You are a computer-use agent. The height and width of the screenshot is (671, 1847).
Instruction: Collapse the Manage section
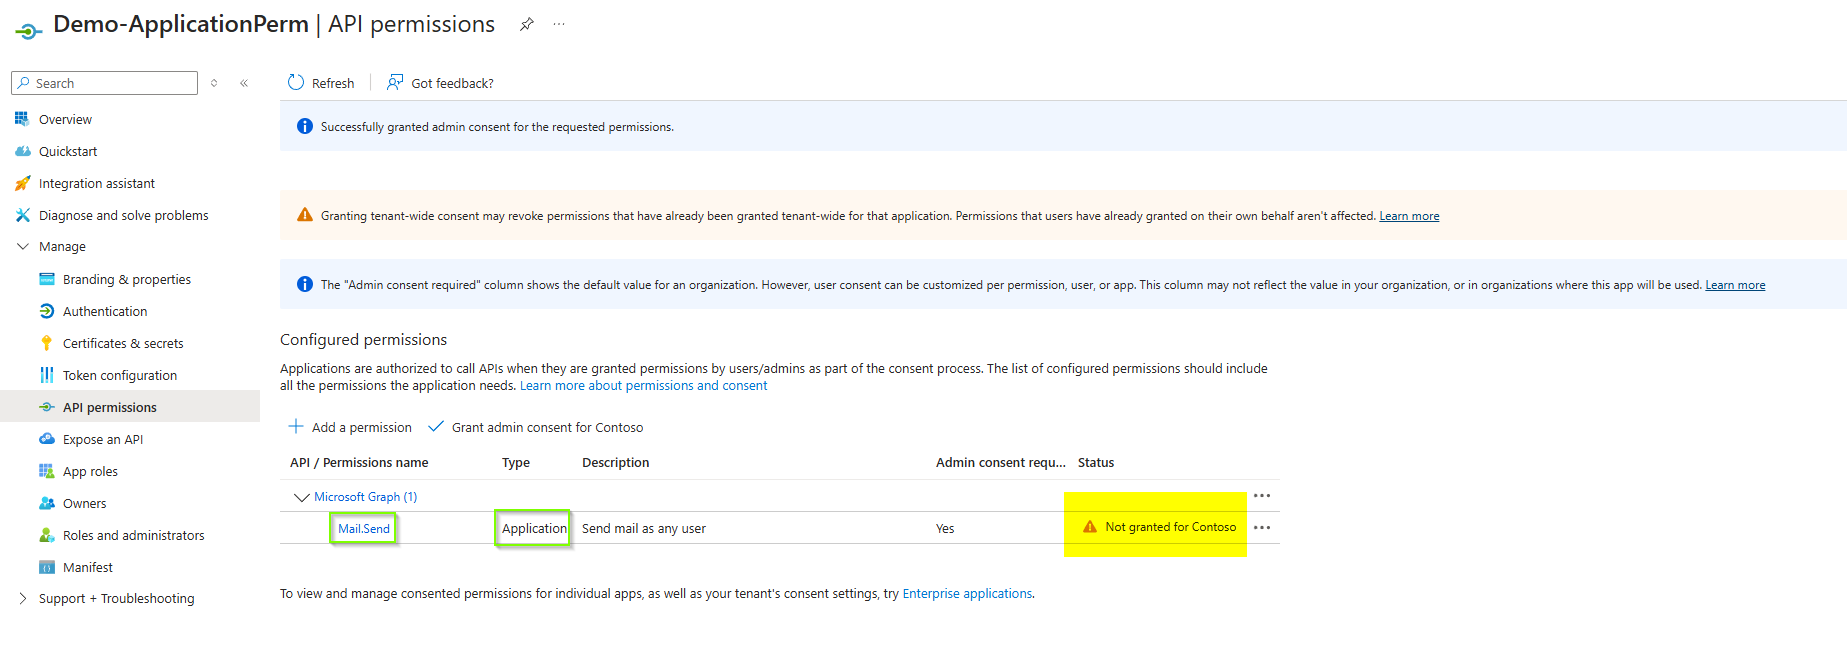click(22, 246)
